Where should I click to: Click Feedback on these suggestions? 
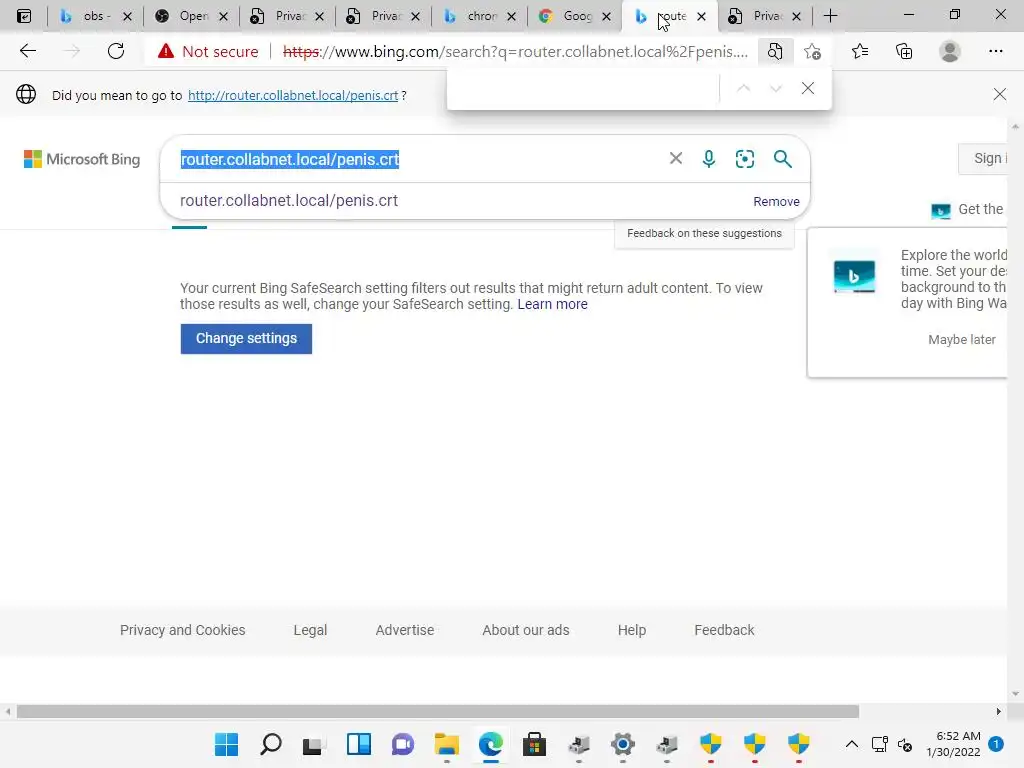point(704,233)
